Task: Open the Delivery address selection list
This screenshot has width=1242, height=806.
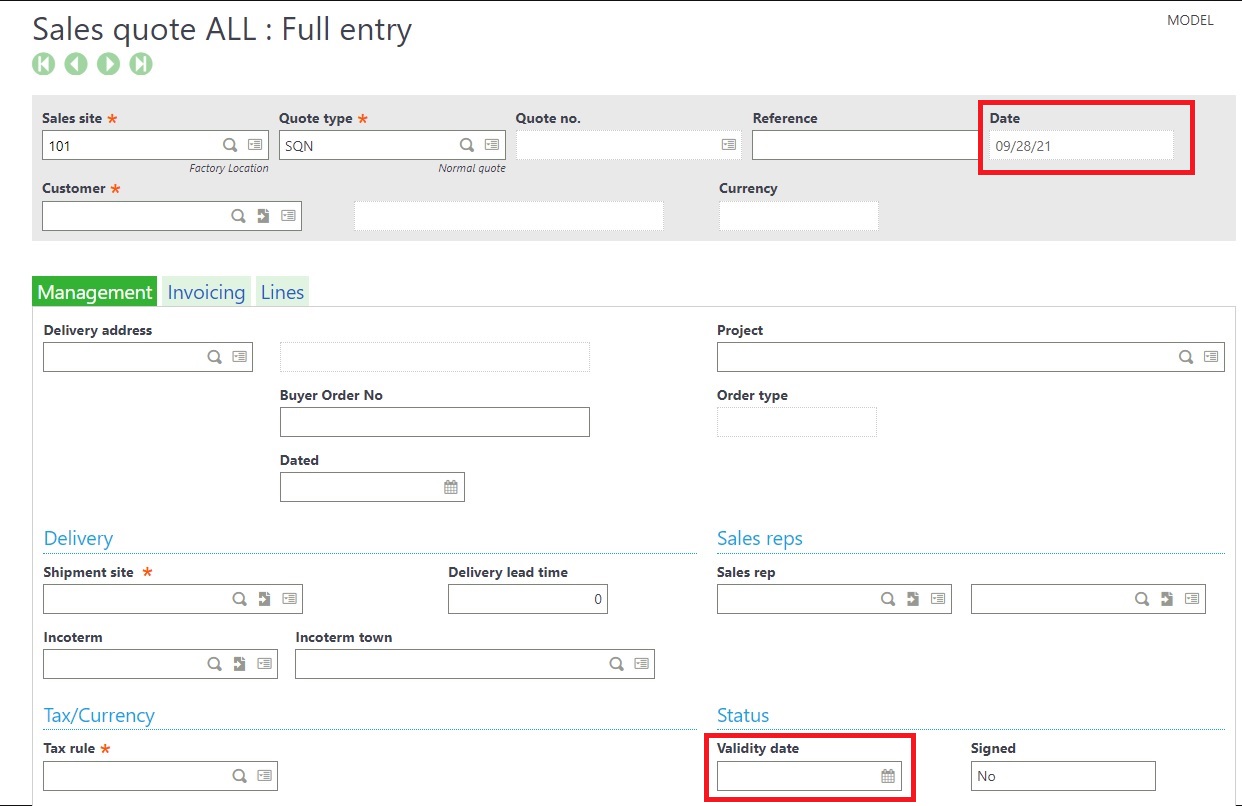Action: click(x=239, y=356)
